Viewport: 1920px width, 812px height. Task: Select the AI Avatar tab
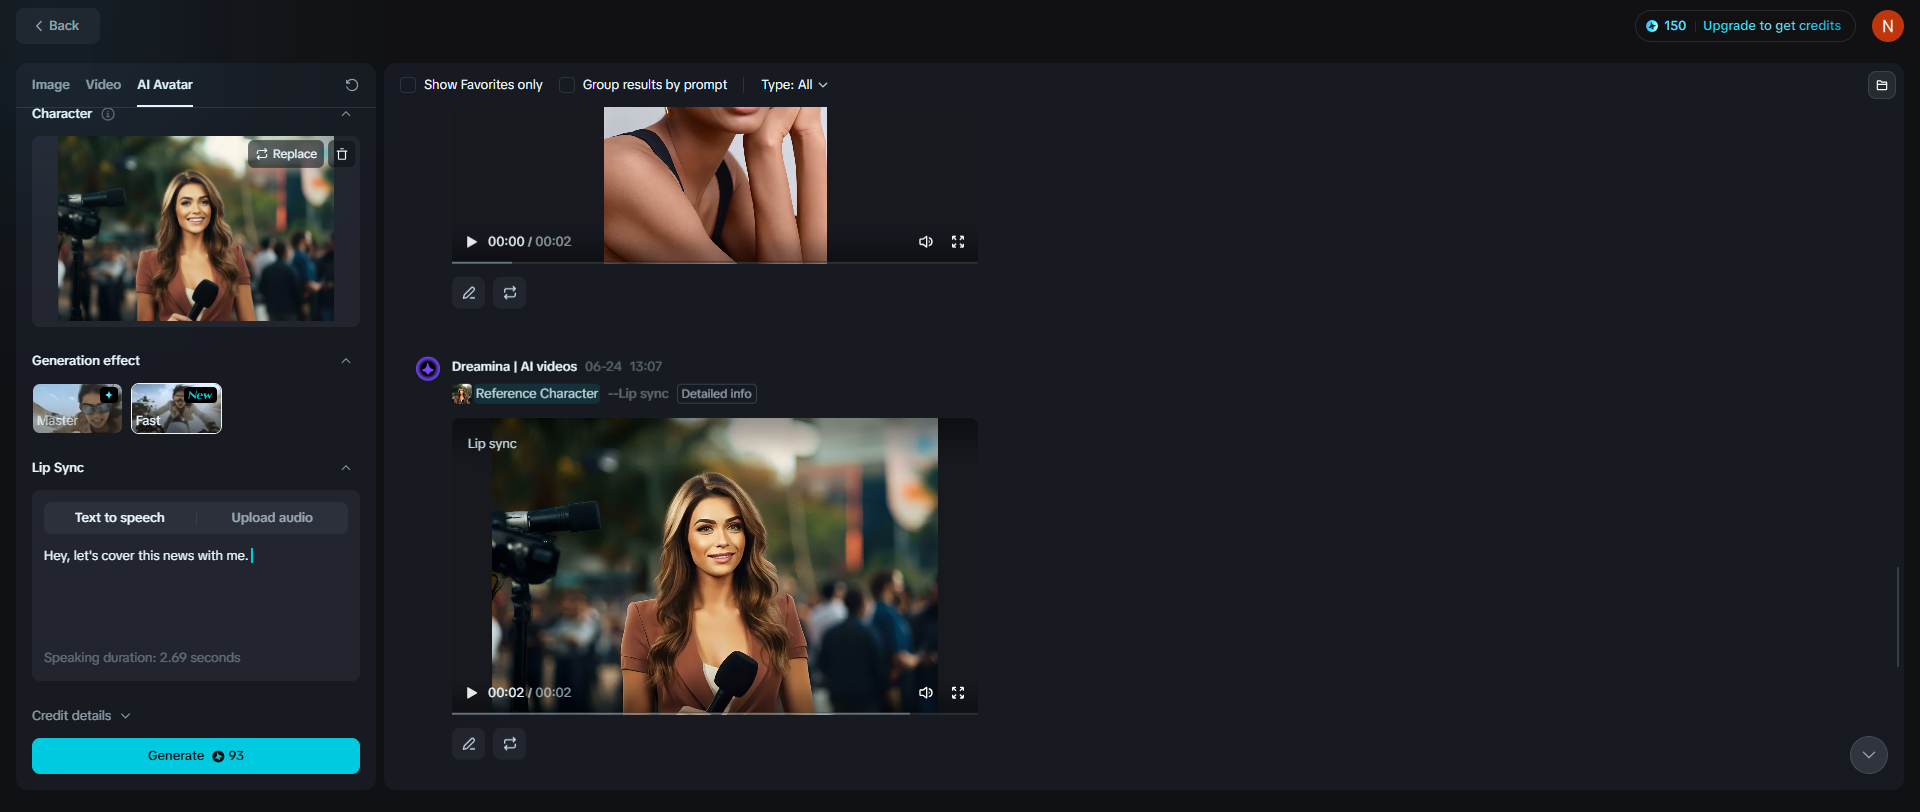pyautogui.click(x=165, y=85)
